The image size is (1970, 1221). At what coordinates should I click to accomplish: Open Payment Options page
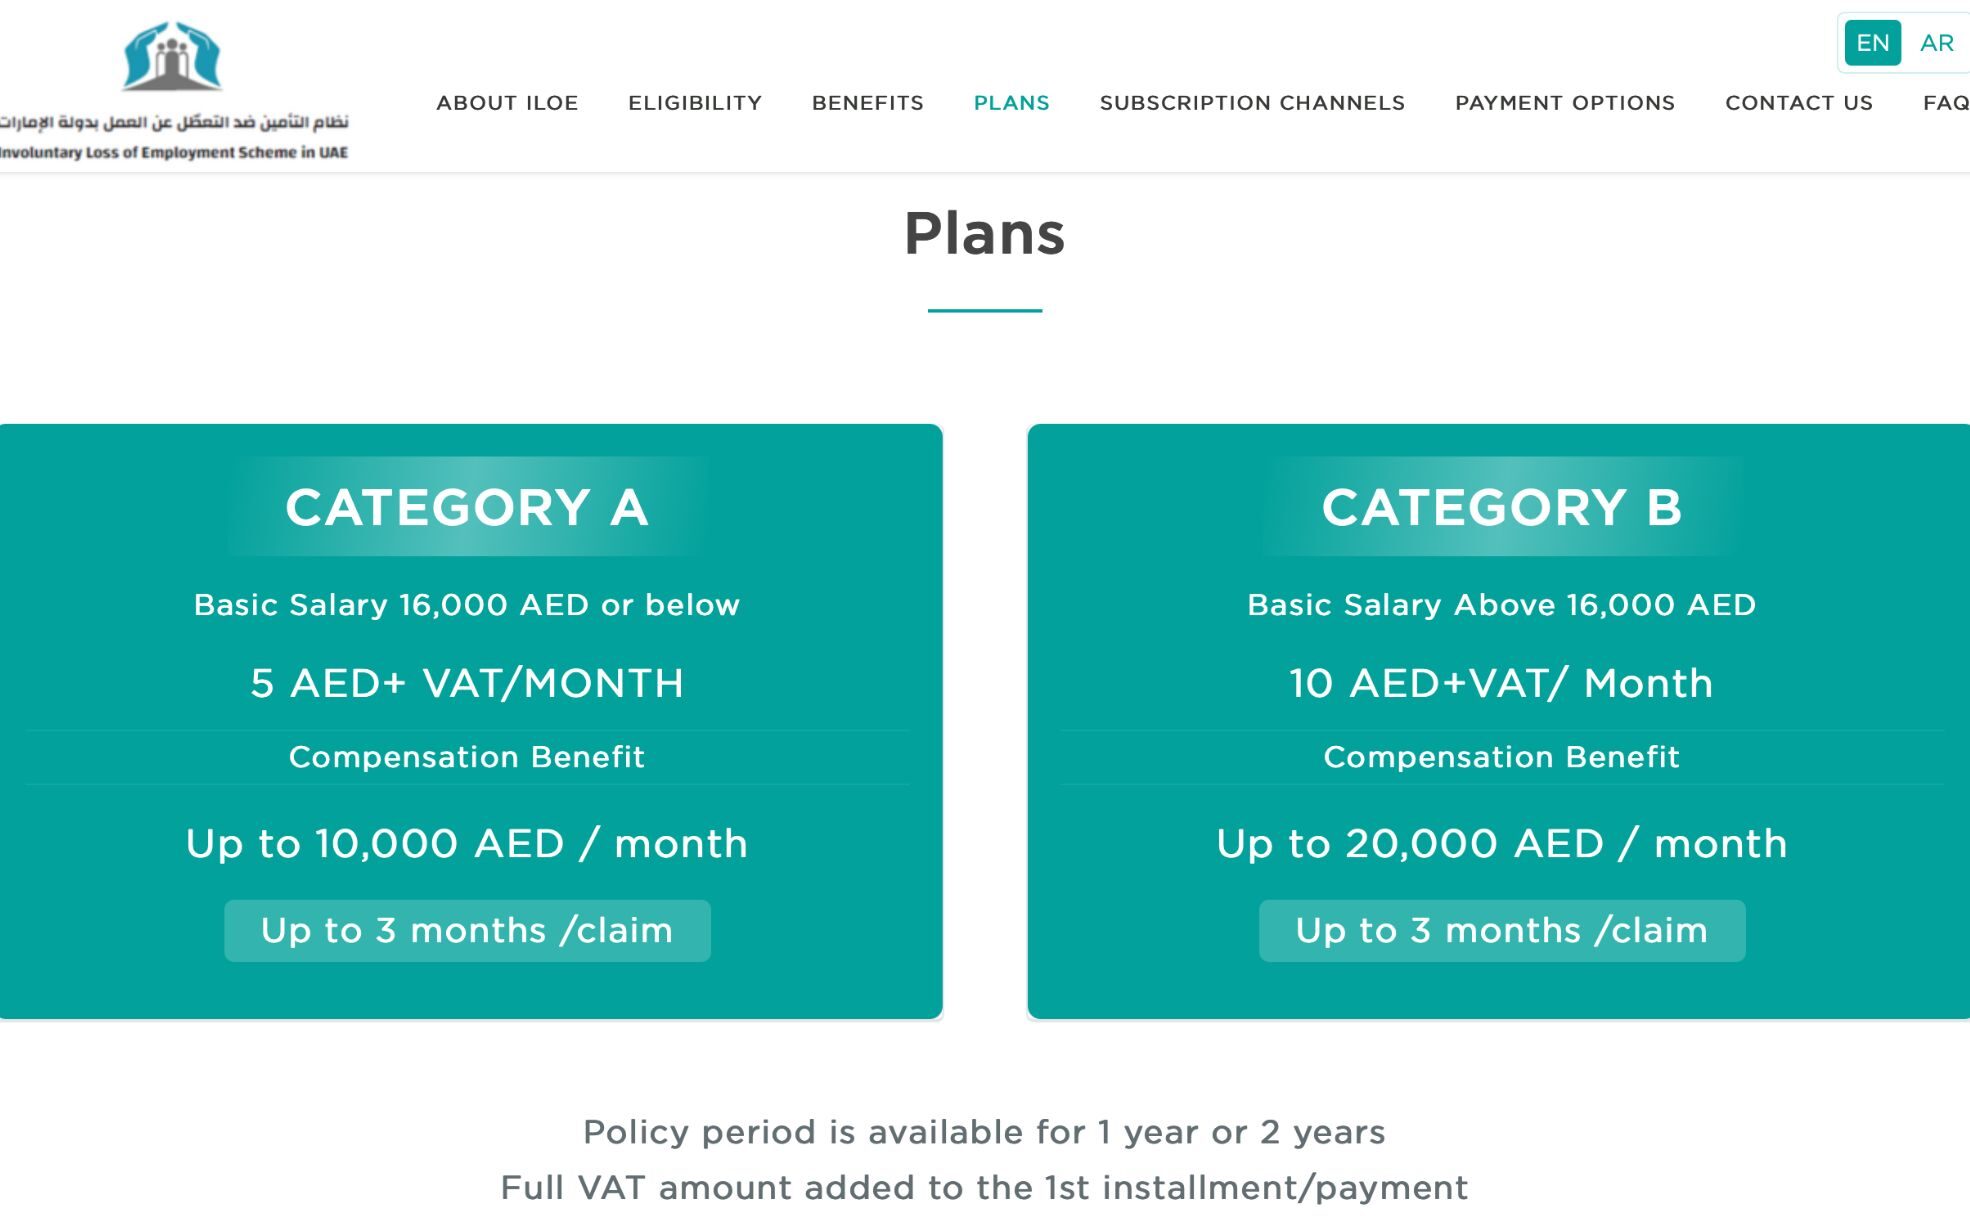[x=1566, y=103]
